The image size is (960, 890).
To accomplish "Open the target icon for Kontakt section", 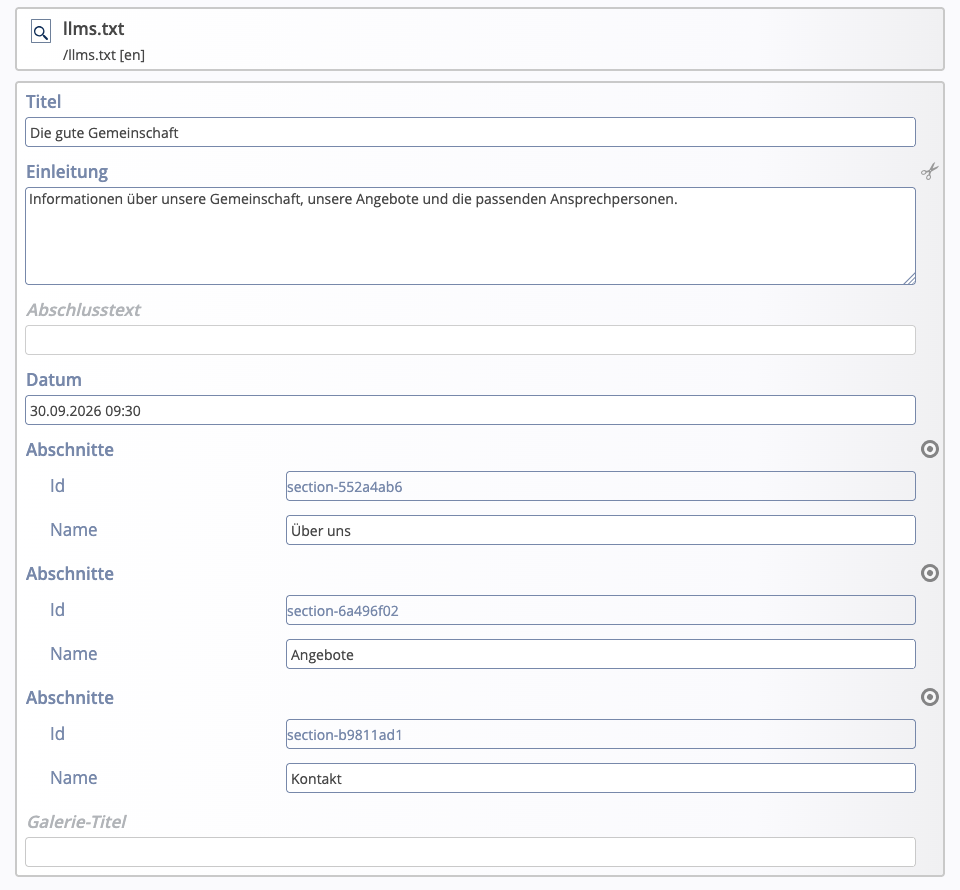I will tap(929, 697).
